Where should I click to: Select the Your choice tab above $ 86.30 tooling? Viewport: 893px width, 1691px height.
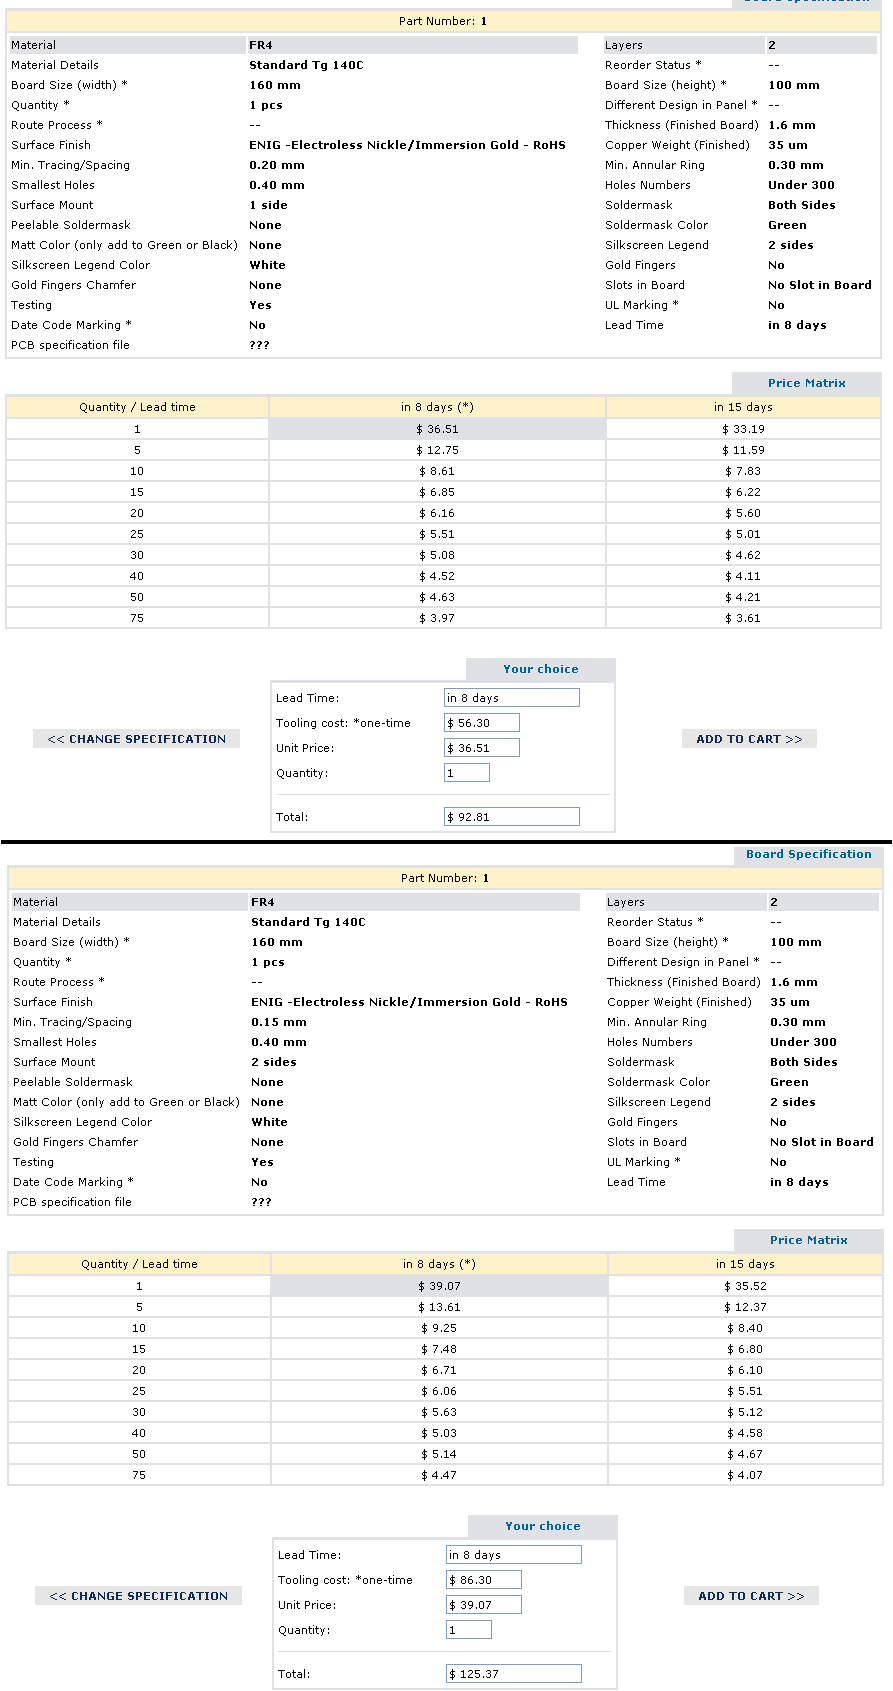542,1526
